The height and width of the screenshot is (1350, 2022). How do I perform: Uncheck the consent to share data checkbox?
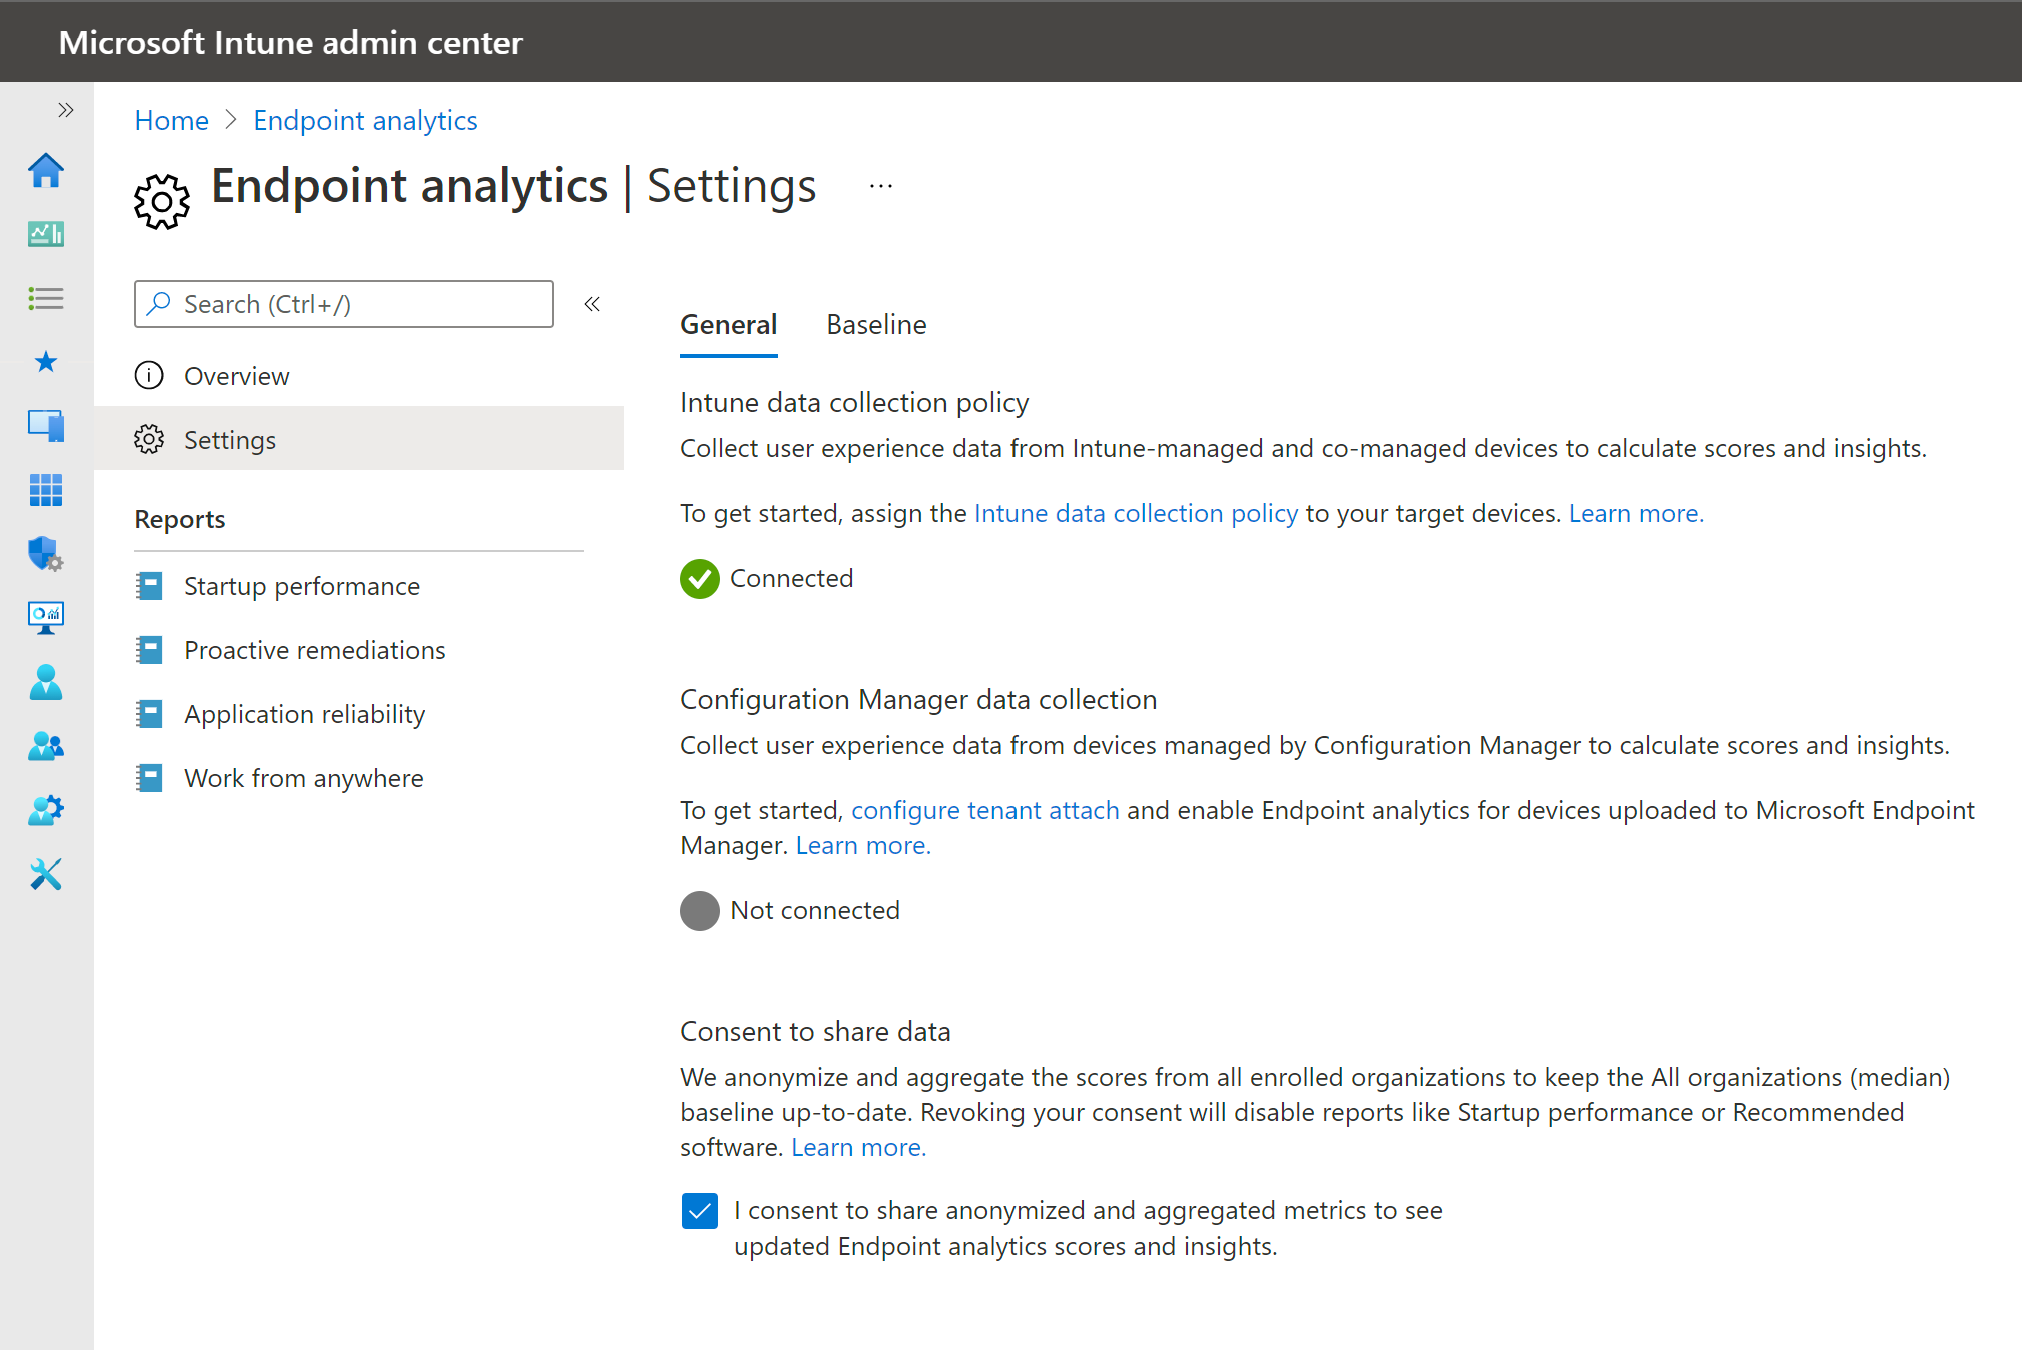click(x=700, y=1211)
